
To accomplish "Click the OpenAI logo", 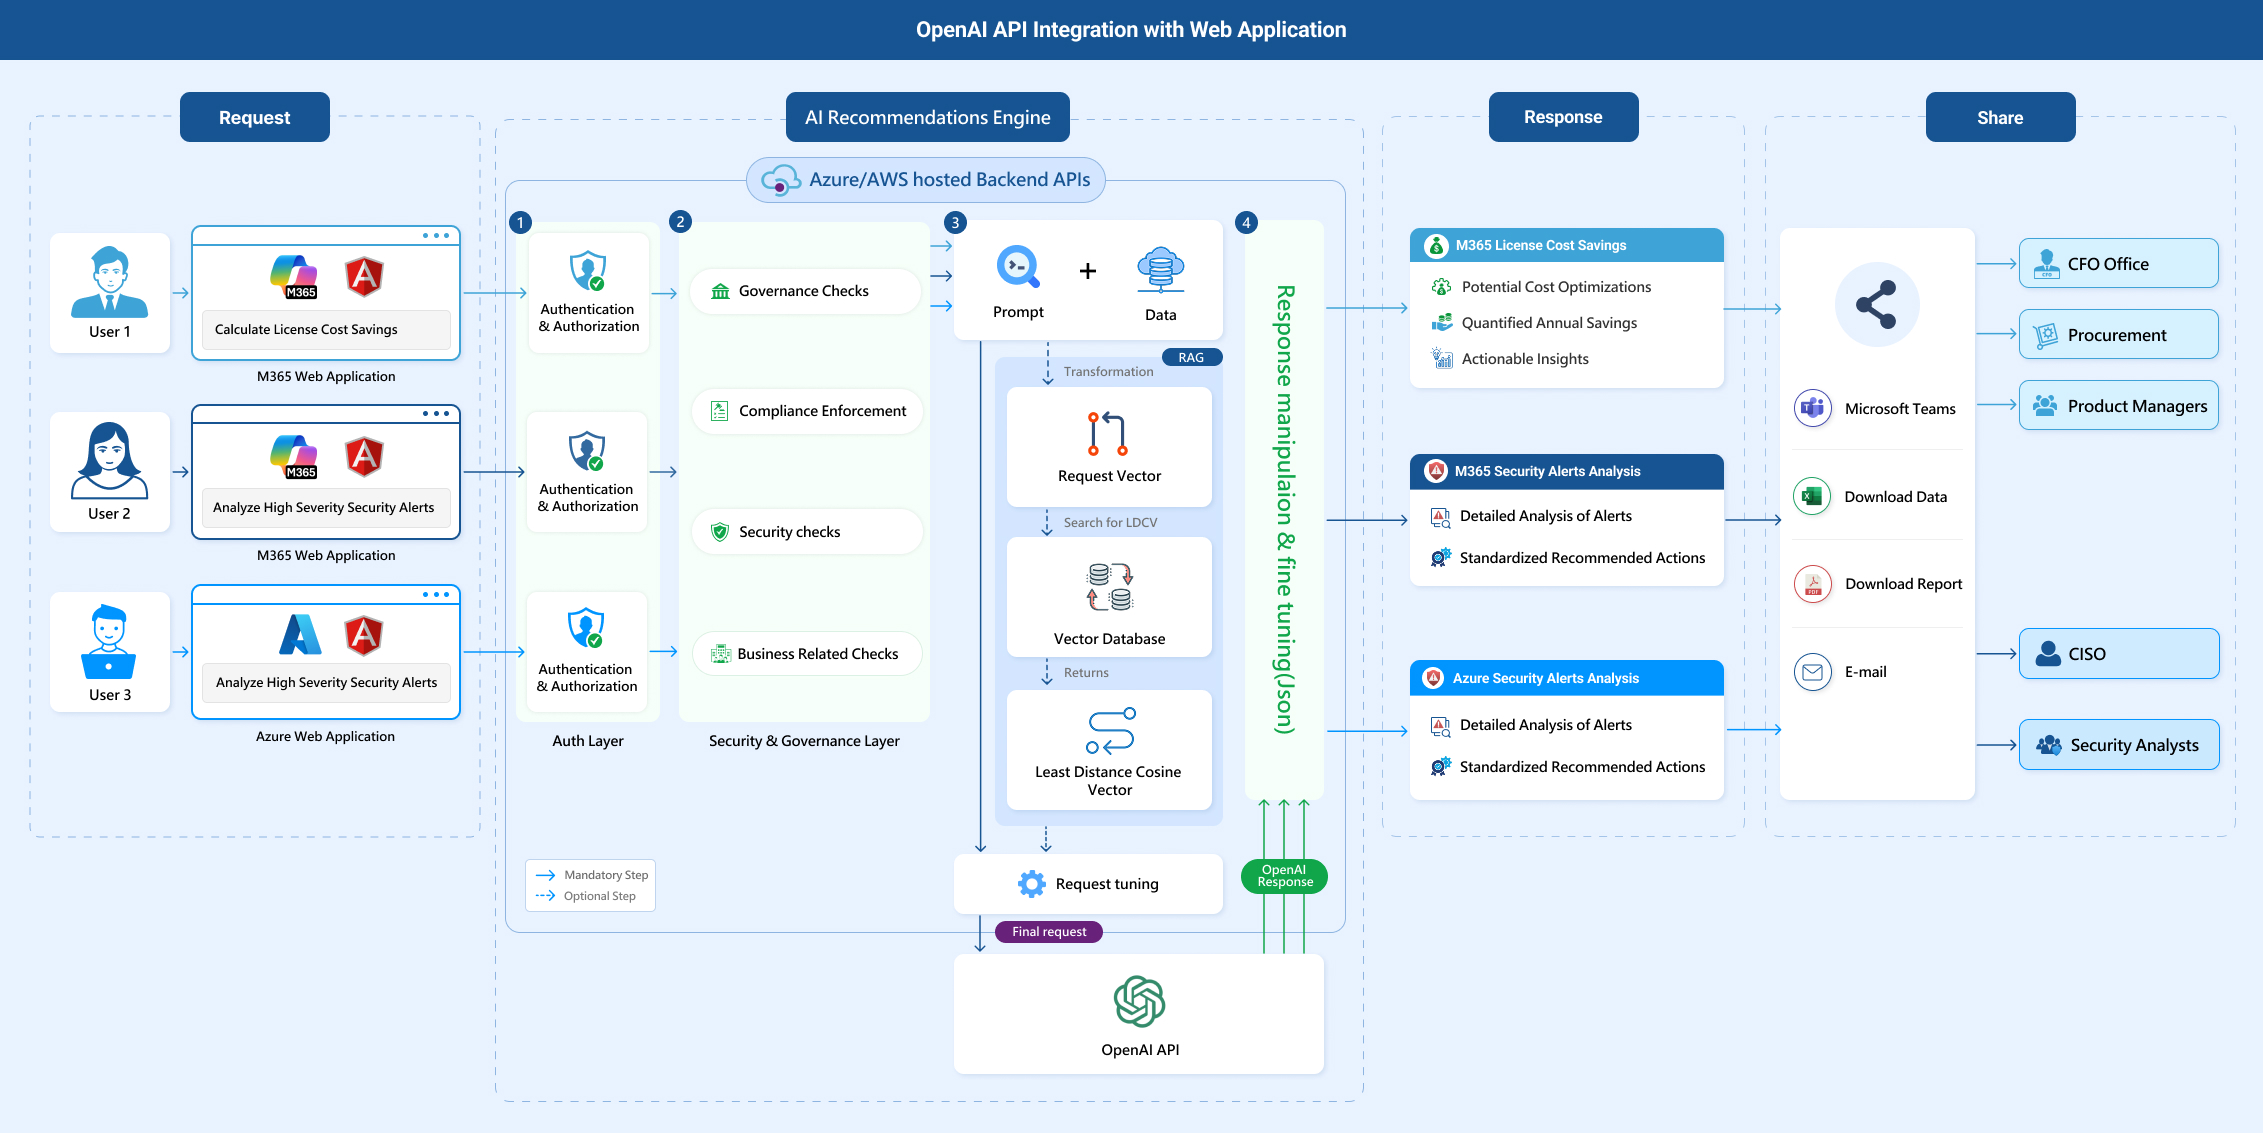I will tap(1140, 1001).
